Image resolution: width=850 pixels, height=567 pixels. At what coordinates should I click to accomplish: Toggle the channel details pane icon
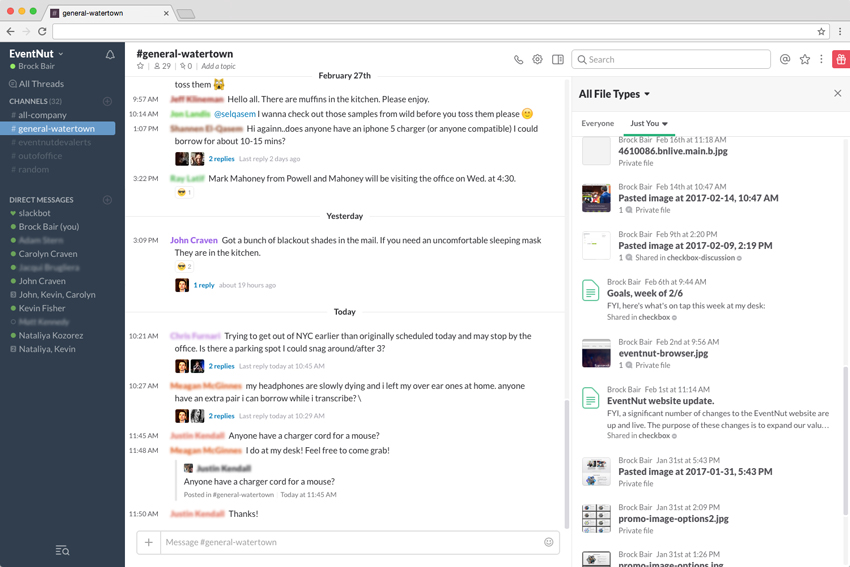point(558,60)
